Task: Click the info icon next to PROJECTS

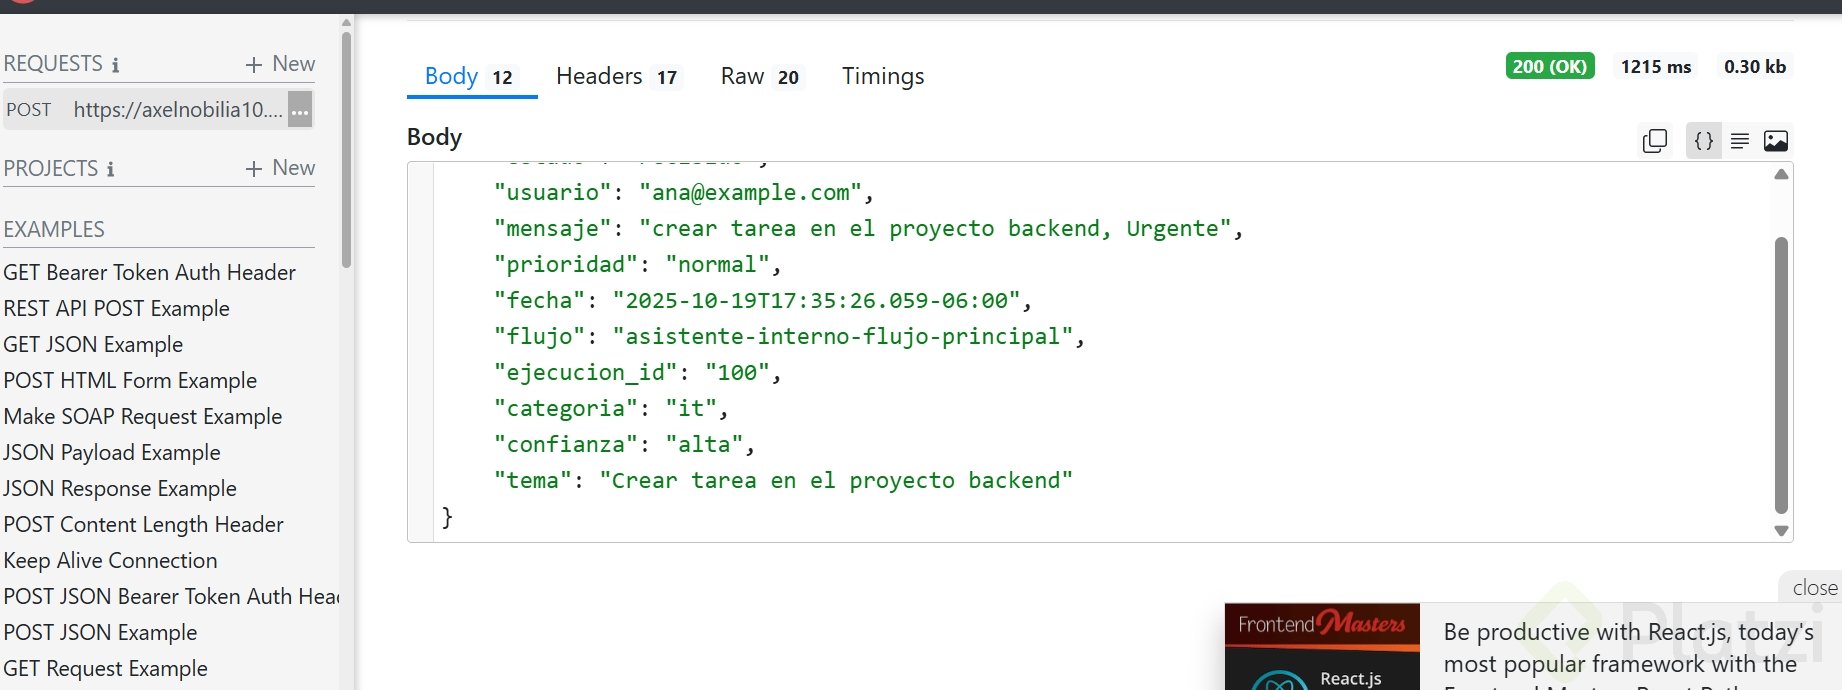Action: coord(110,169)
